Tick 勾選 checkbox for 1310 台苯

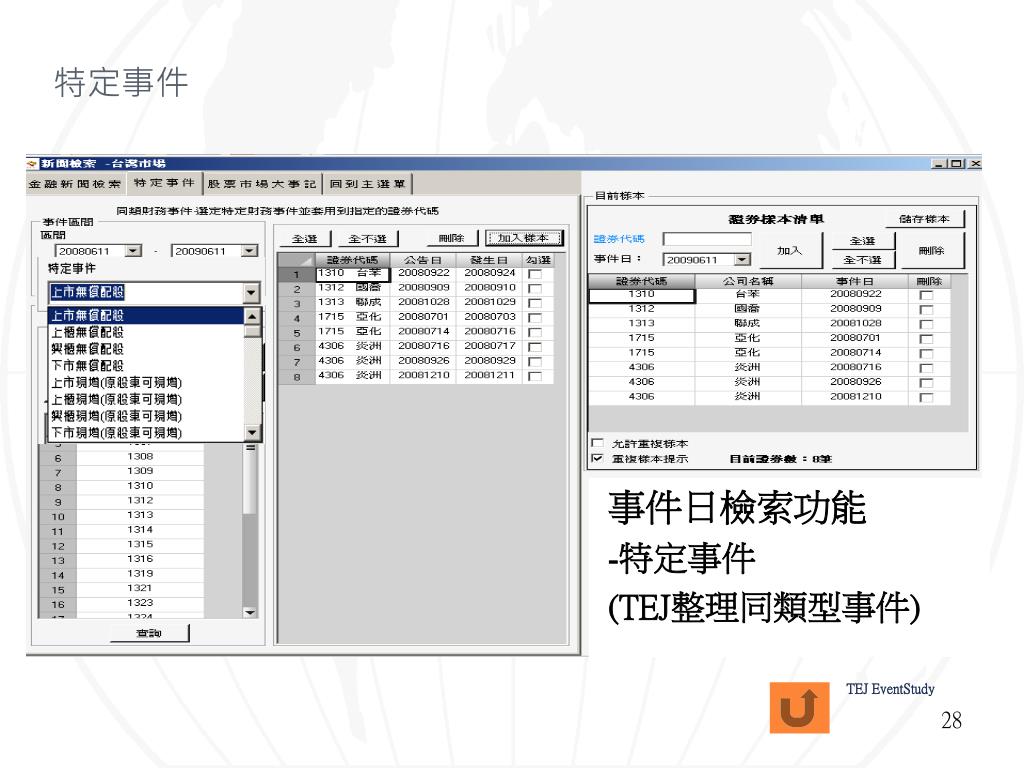535,274
